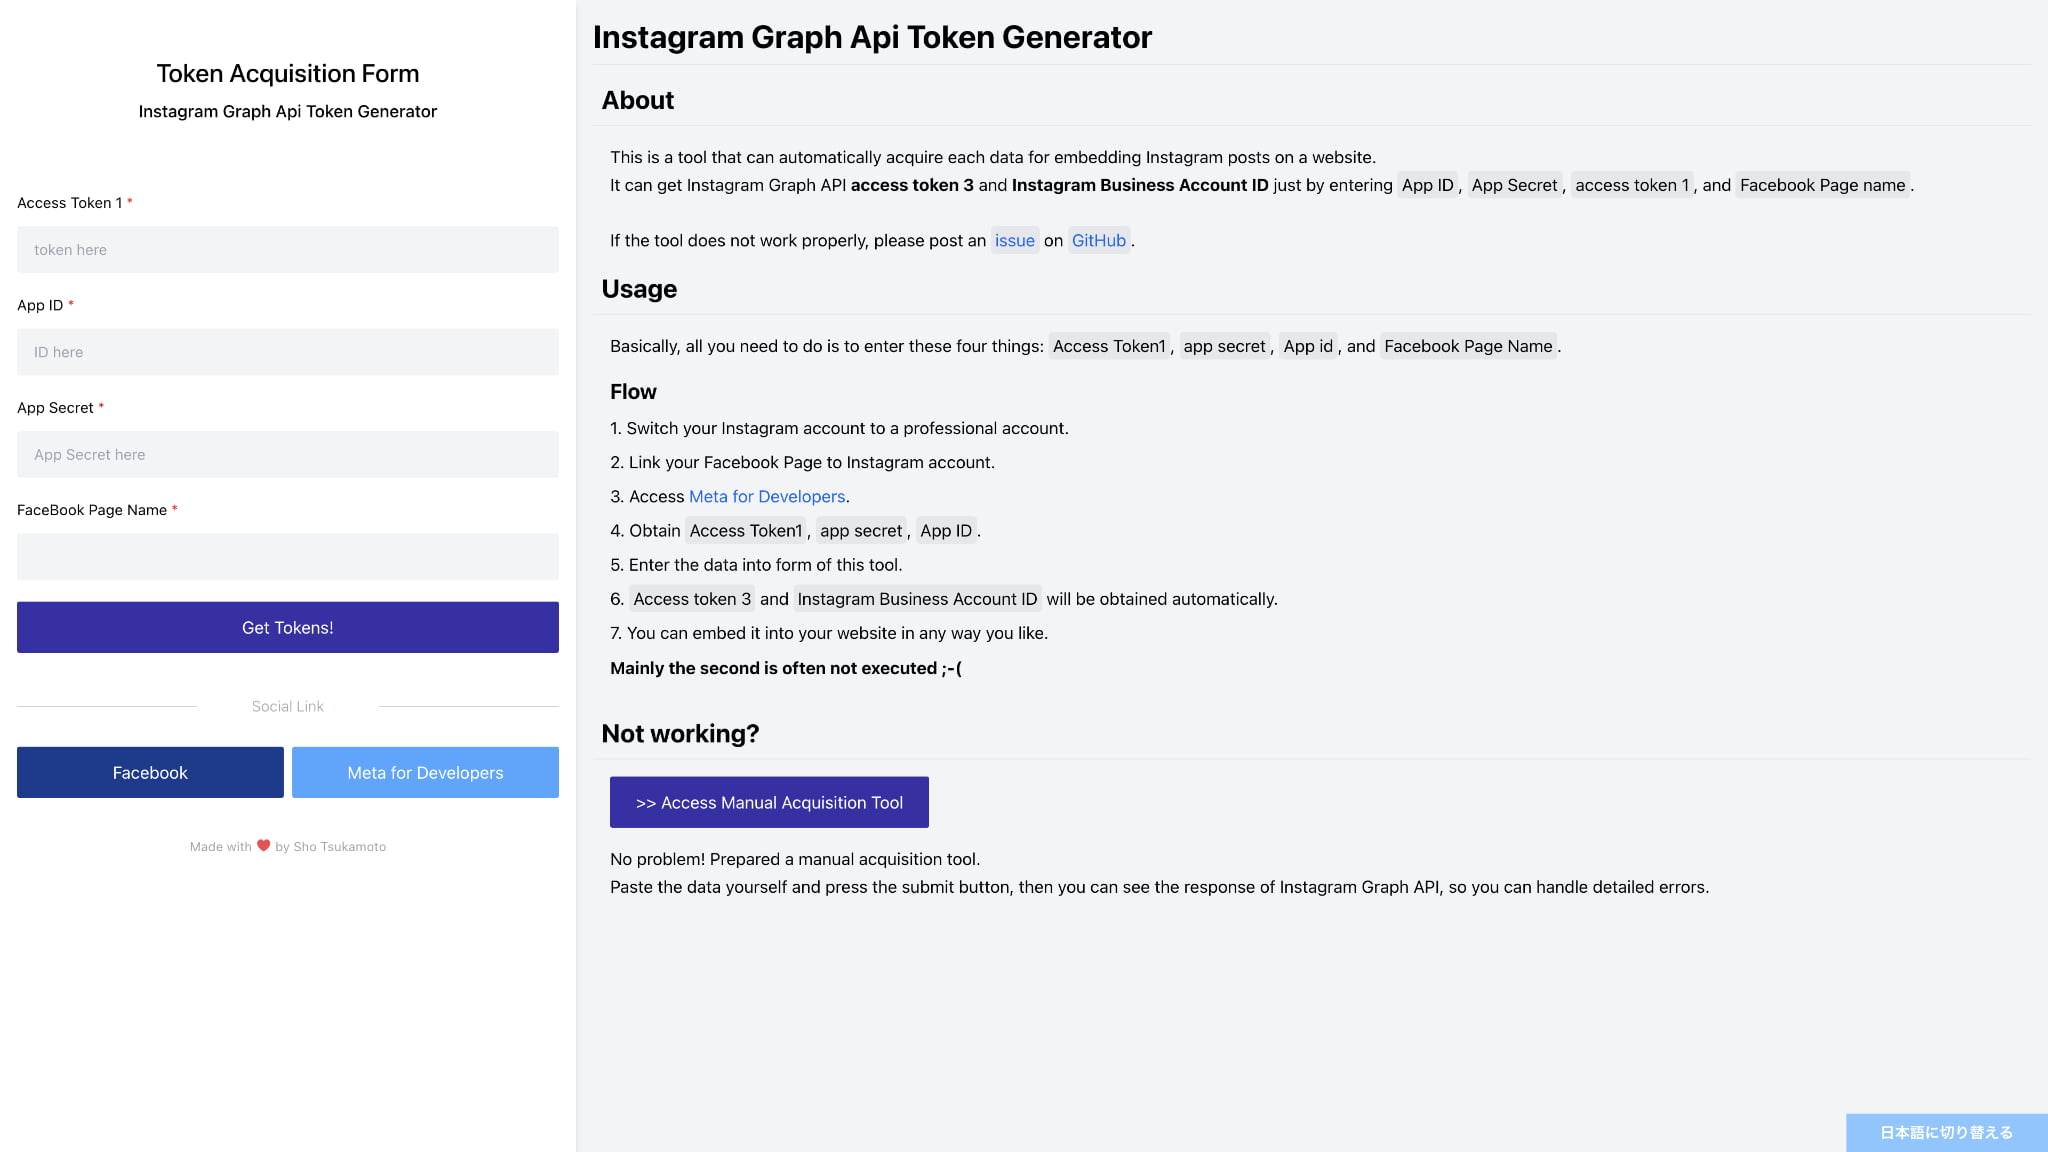Click the Not working? heading
Image resolution: width=2048 pixels, height=1152 pixels.
coord(680,734)
